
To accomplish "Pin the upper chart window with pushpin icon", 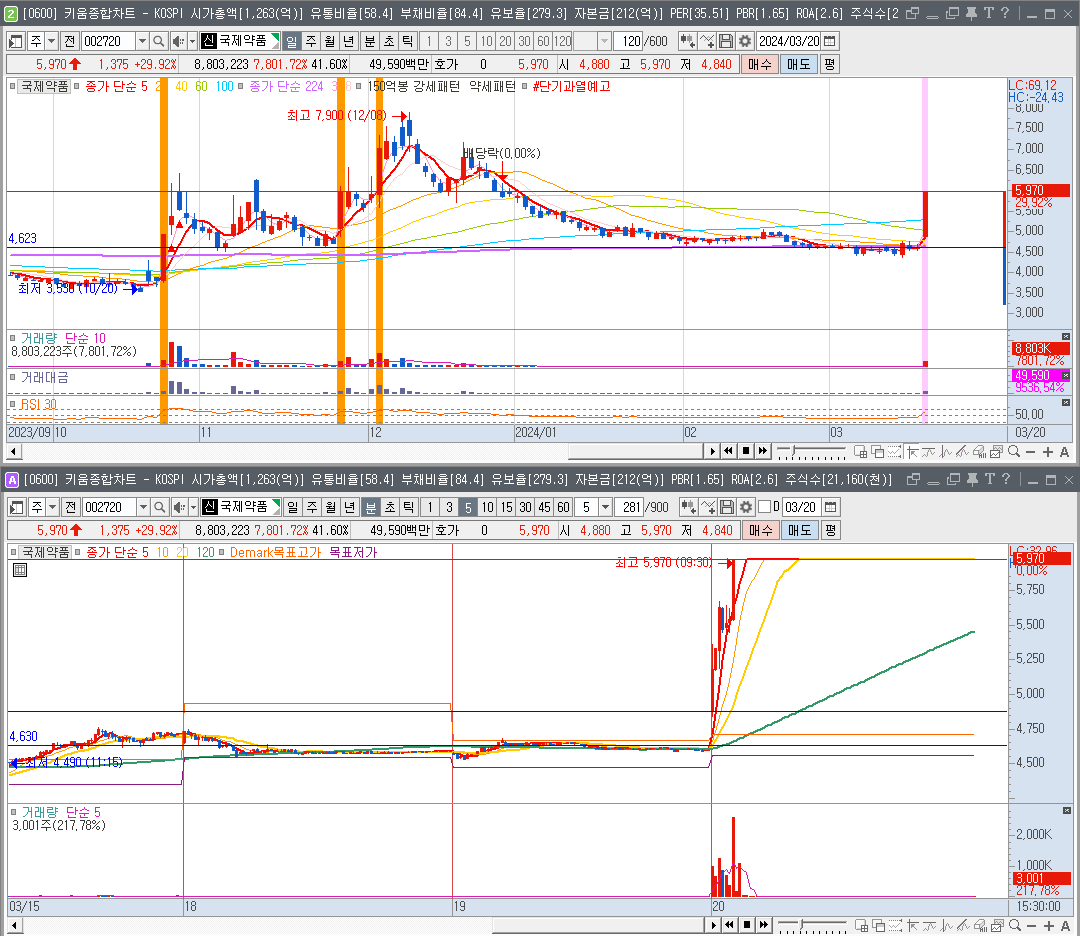I will 971,13.
